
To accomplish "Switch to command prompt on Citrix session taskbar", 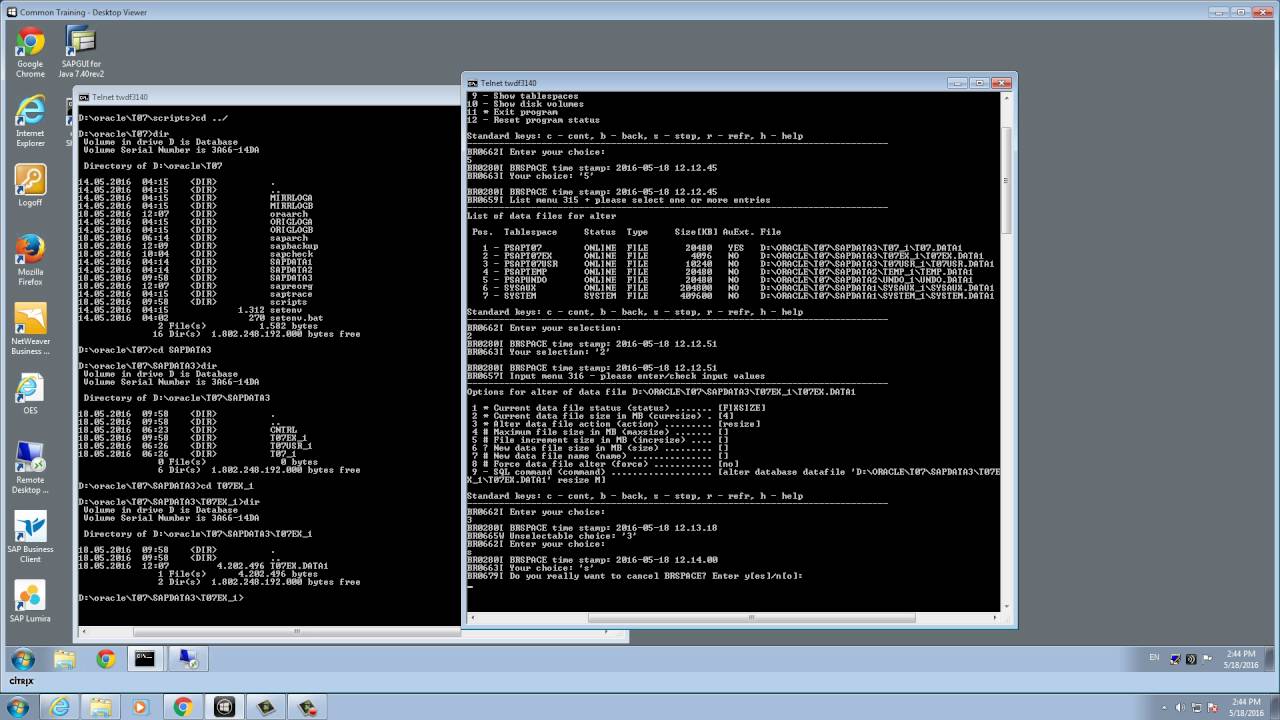I will (146, 658).
